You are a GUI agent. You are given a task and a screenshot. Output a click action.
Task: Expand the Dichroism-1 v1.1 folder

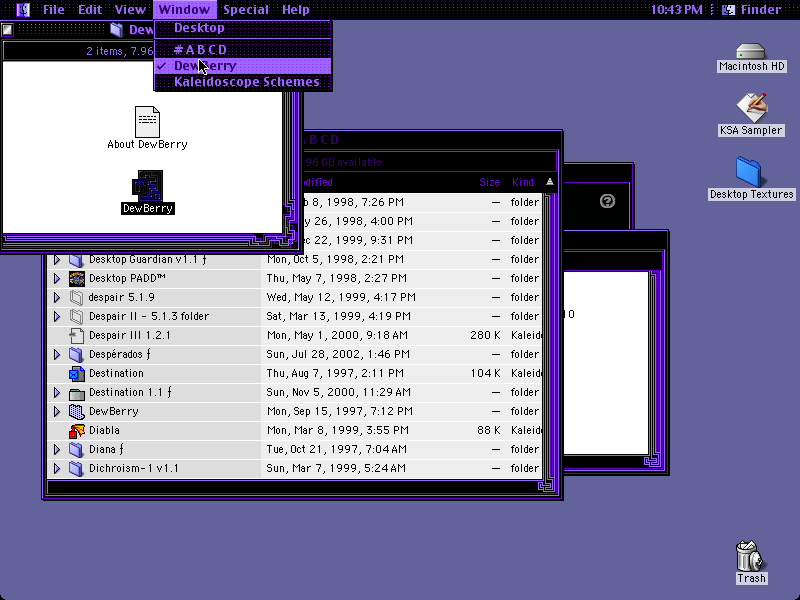tap(57, 468)
